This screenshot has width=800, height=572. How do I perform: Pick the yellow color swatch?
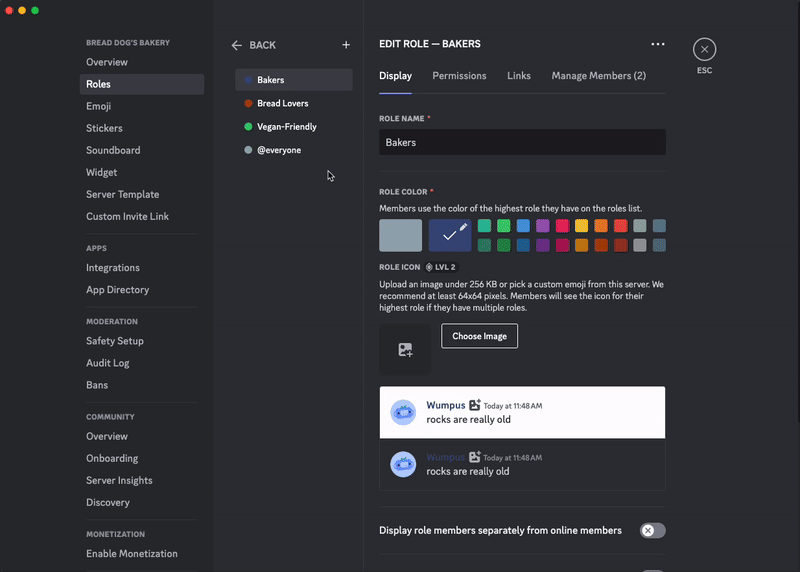582,226
